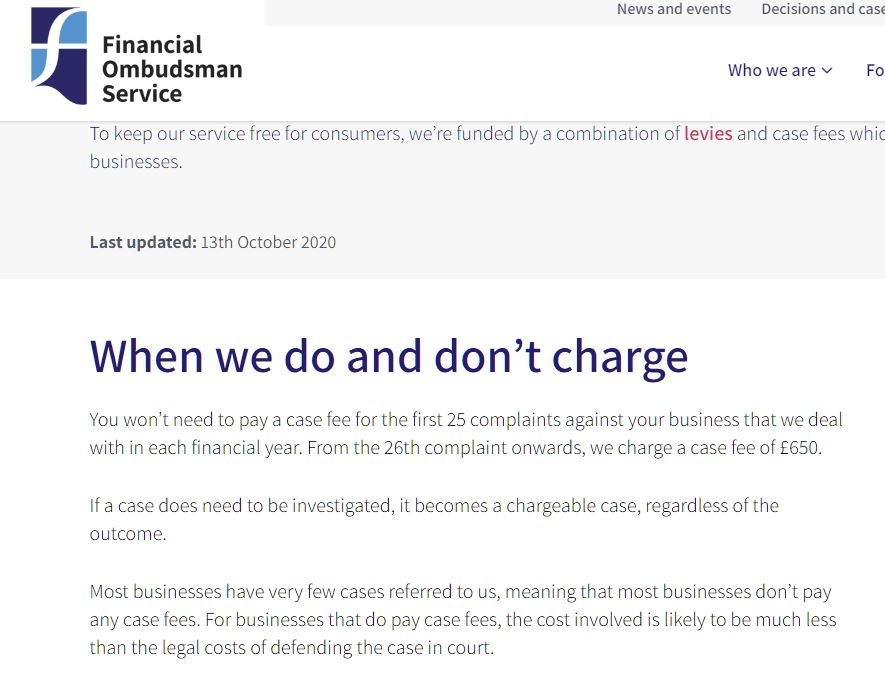The image size is (885, 692).
Task: Click the Financial Ombudsman Service logo text
Action: (172, 69)
